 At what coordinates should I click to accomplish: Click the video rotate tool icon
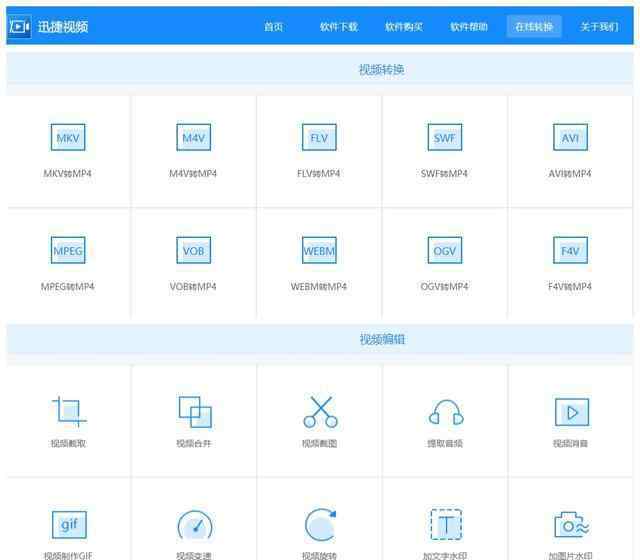click(x=320, y=525)
